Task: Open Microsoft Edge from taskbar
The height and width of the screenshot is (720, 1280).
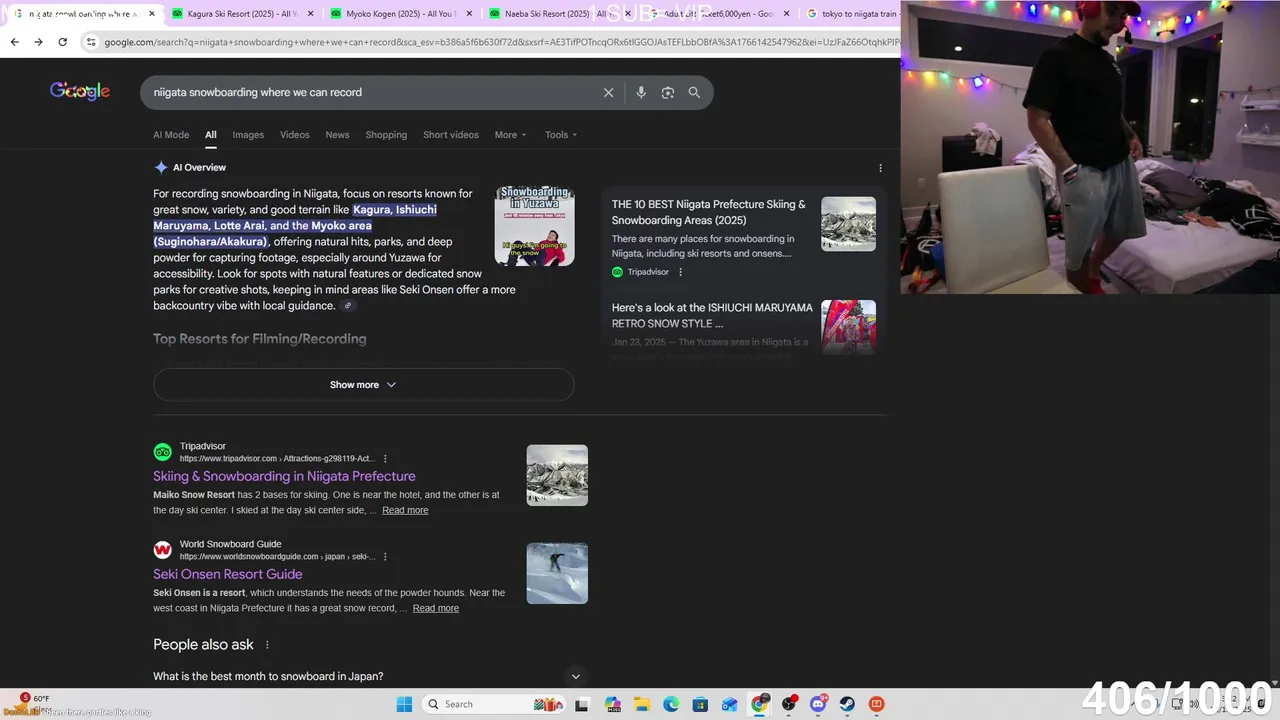Action: tap(671, 704)
